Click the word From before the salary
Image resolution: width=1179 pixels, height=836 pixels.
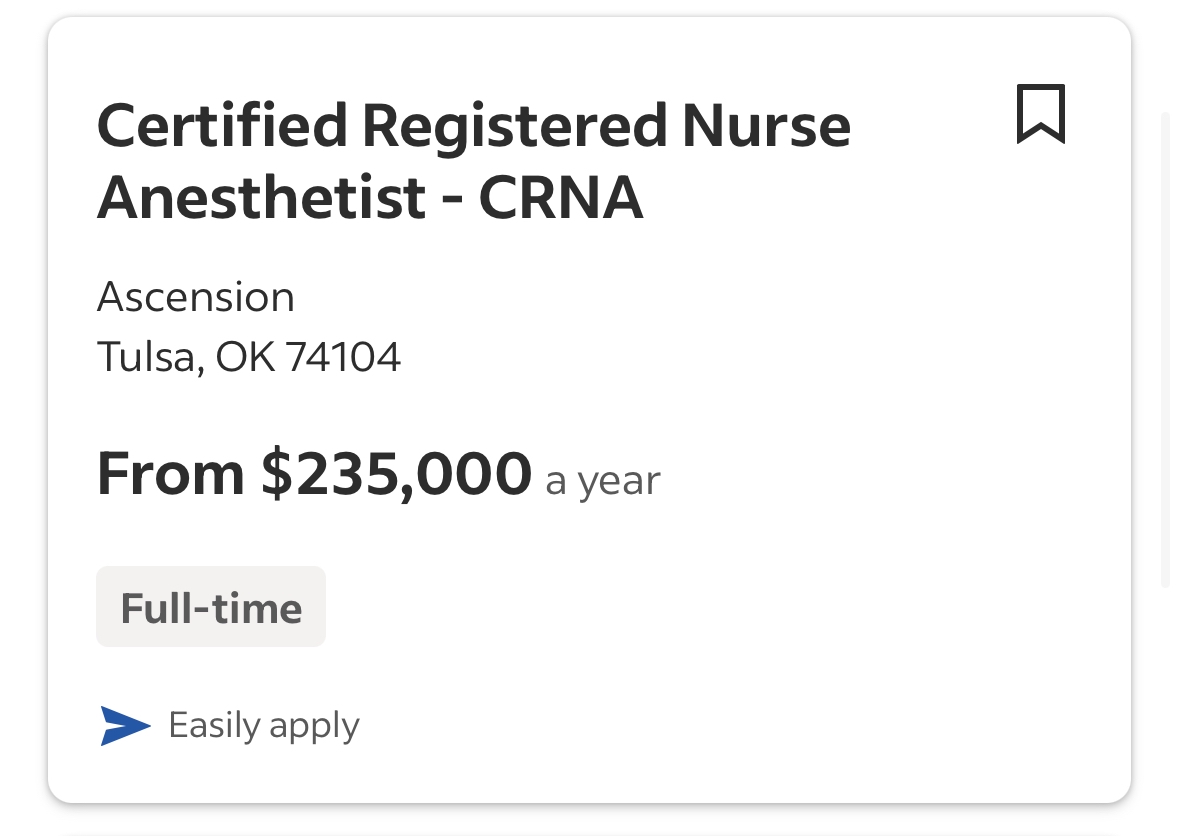point(171,474)
